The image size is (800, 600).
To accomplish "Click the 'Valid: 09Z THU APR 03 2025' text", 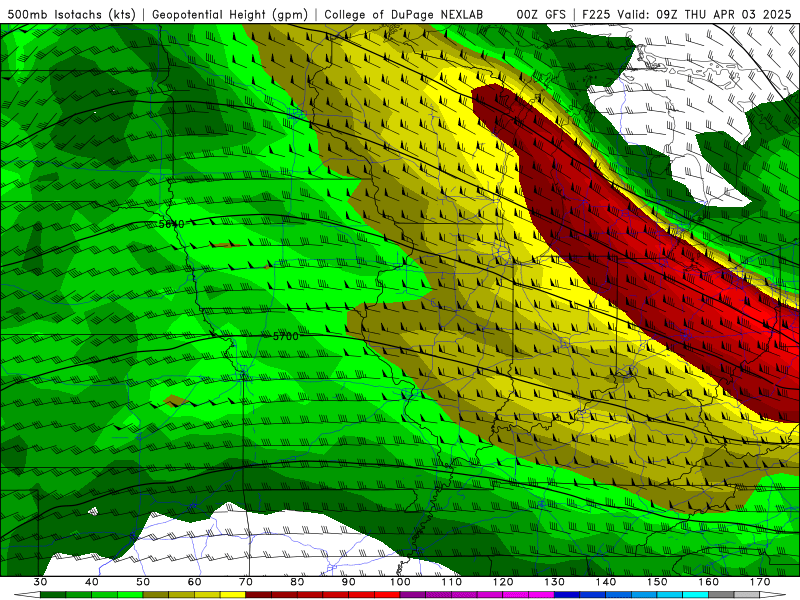I will (704, 14).
